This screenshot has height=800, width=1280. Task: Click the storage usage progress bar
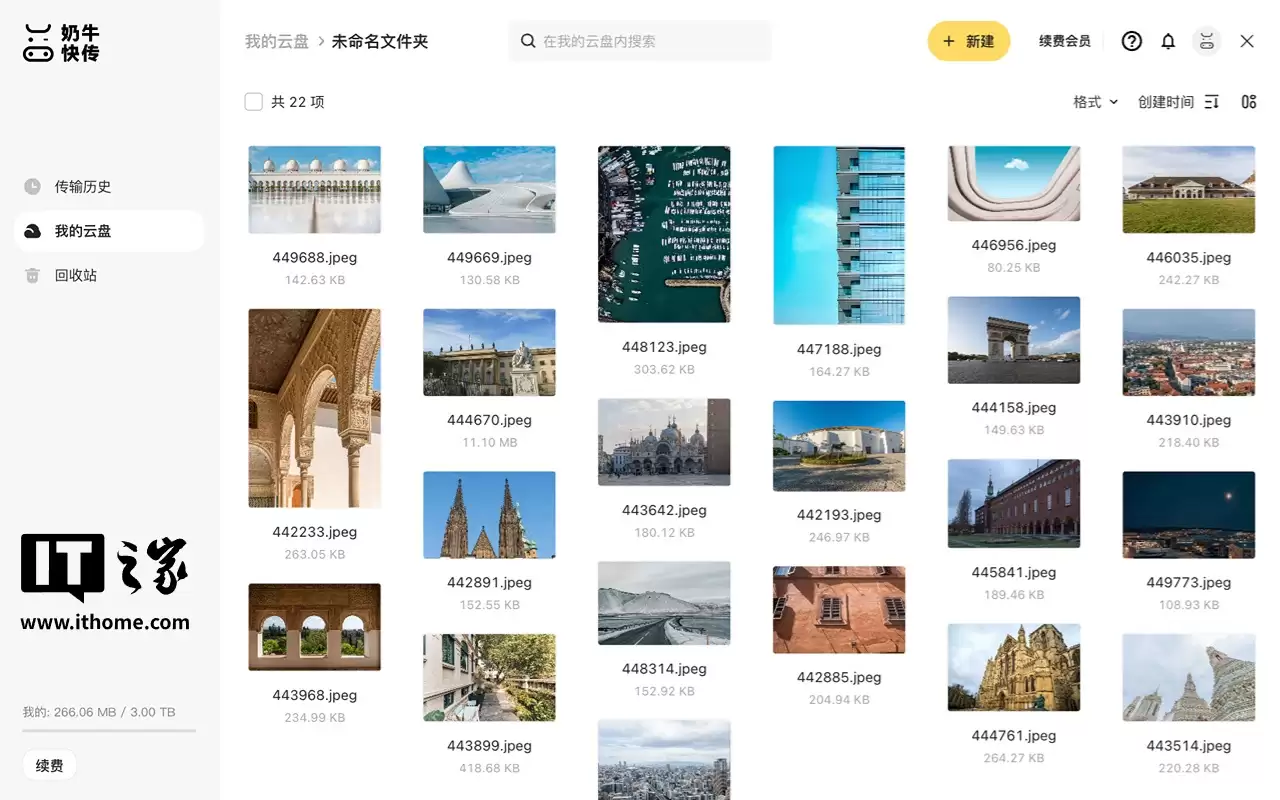click(109, 731)
